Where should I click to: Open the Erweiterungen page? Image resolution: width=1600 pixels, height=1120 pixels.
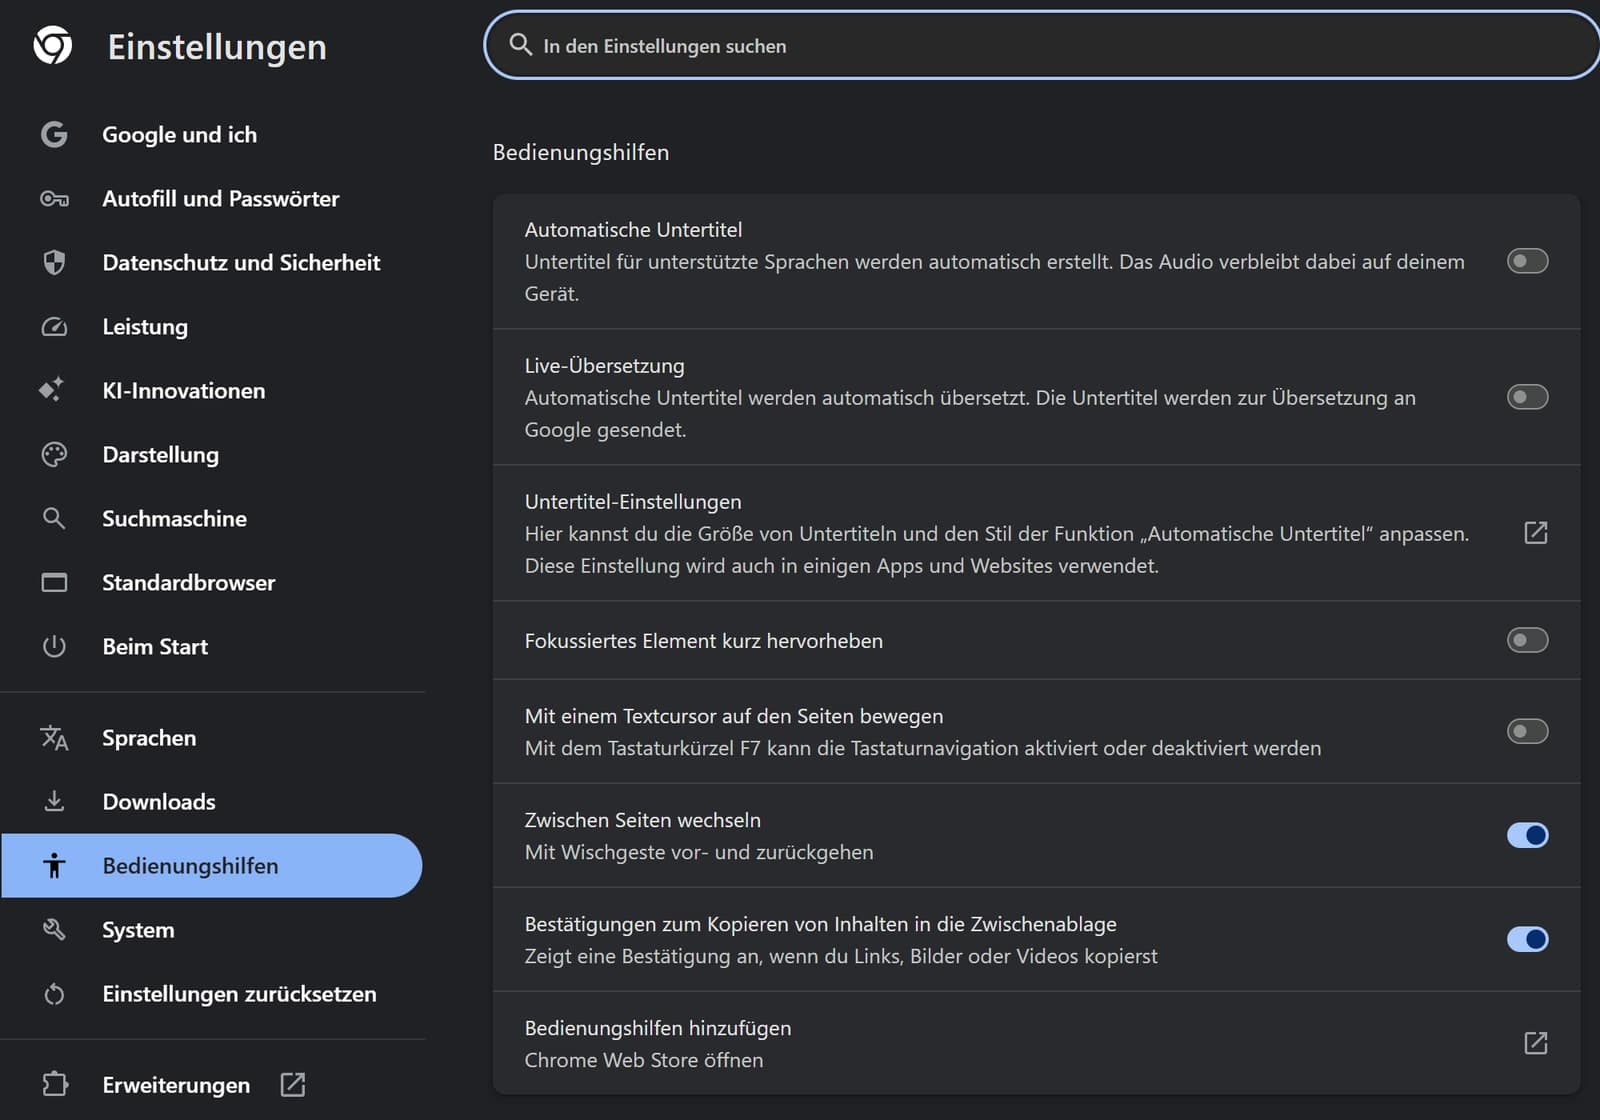[212, 1084]
